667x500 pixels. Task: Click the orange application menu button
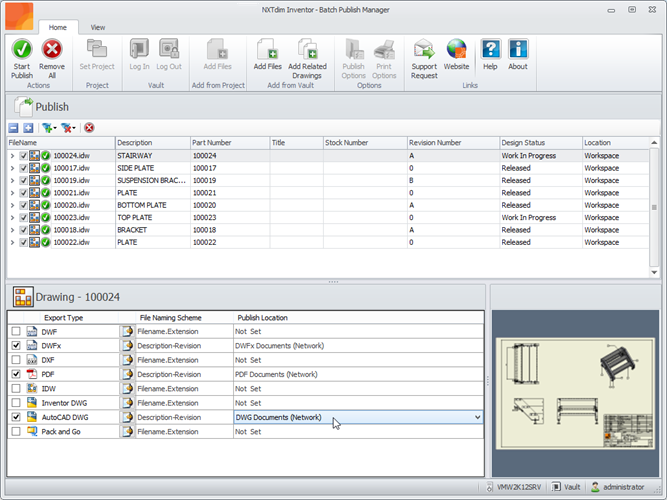tap(19, 17)
